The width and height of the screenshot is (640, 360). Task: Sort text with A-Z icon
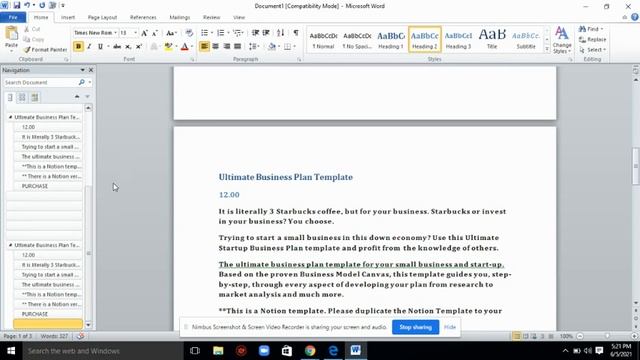[280, 33]
